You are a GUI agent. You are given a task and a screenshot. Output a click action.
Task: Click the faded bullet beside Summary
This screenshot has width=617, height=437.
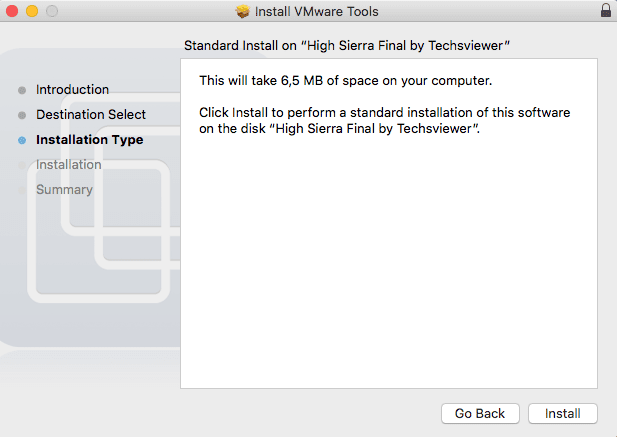[x=22, y=190]
